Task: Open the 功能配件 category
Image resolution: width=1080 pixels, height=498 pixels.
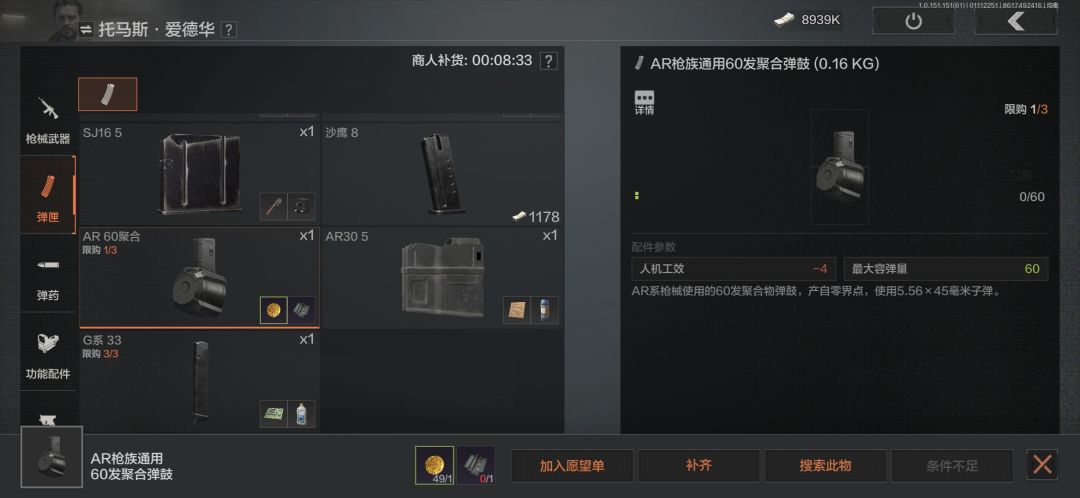Action: click(x=48, y=353)
